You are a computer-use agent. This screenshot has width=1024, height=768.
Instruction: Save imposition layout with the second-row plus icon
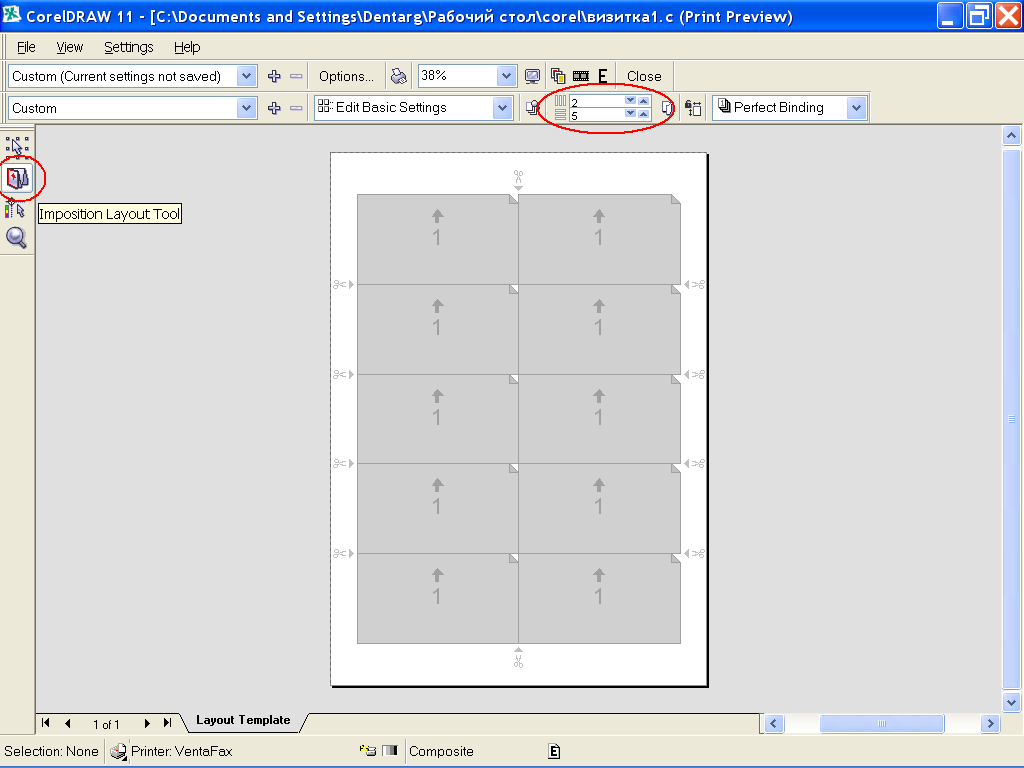pos(274,108)
